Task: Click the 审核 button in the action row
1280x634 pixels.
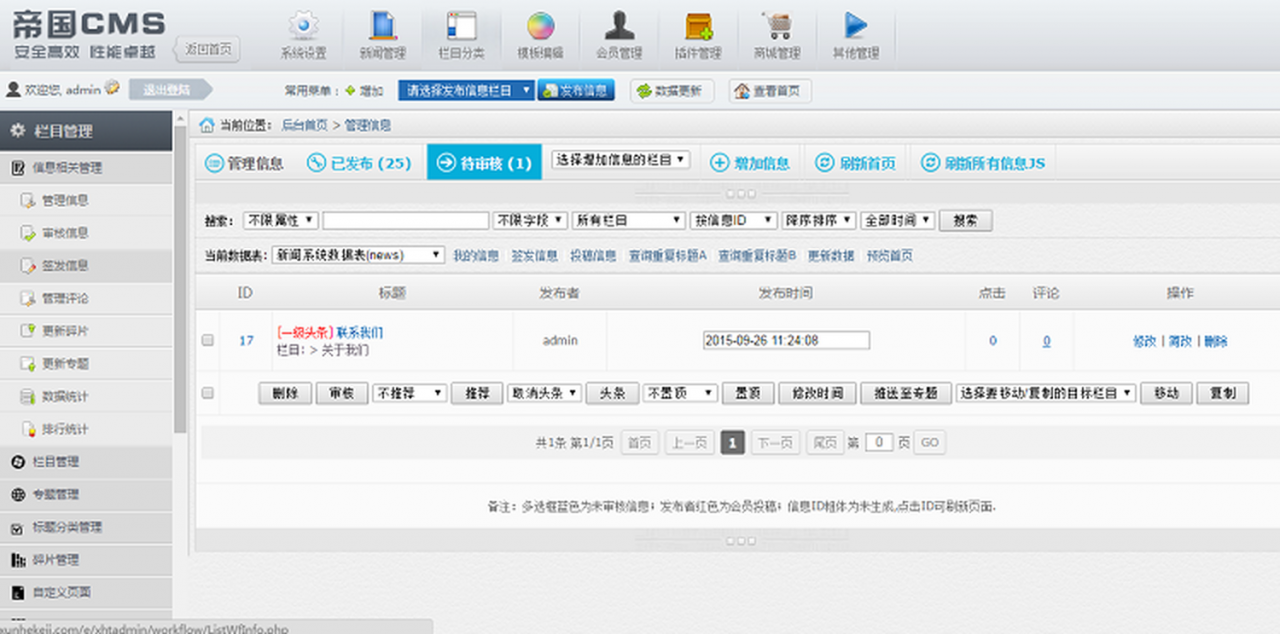Action: tap(342, 393)
